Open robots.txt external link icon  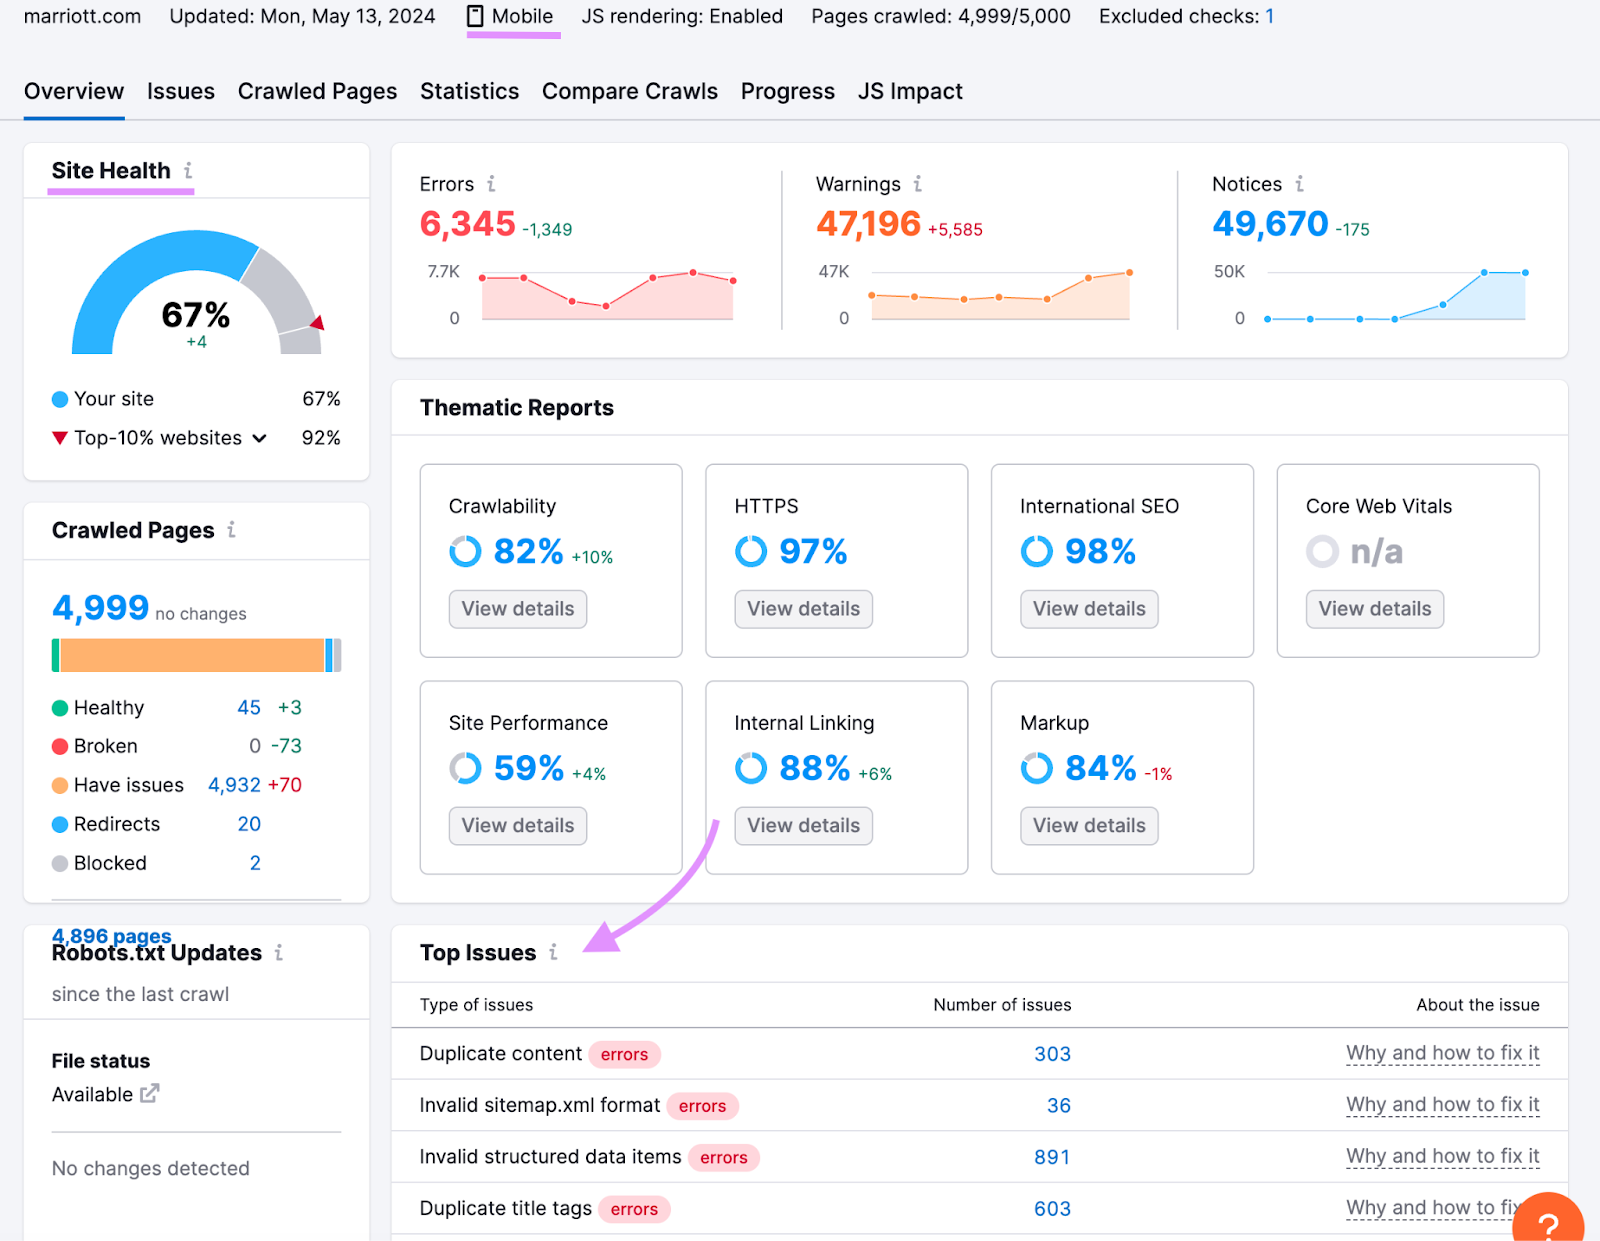coord(149,1094)
